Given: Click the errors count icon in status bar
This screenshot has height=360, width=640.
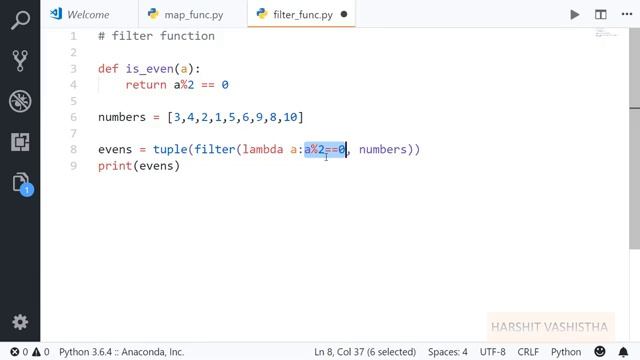Looking at the screenshot, I should (19, 352).
